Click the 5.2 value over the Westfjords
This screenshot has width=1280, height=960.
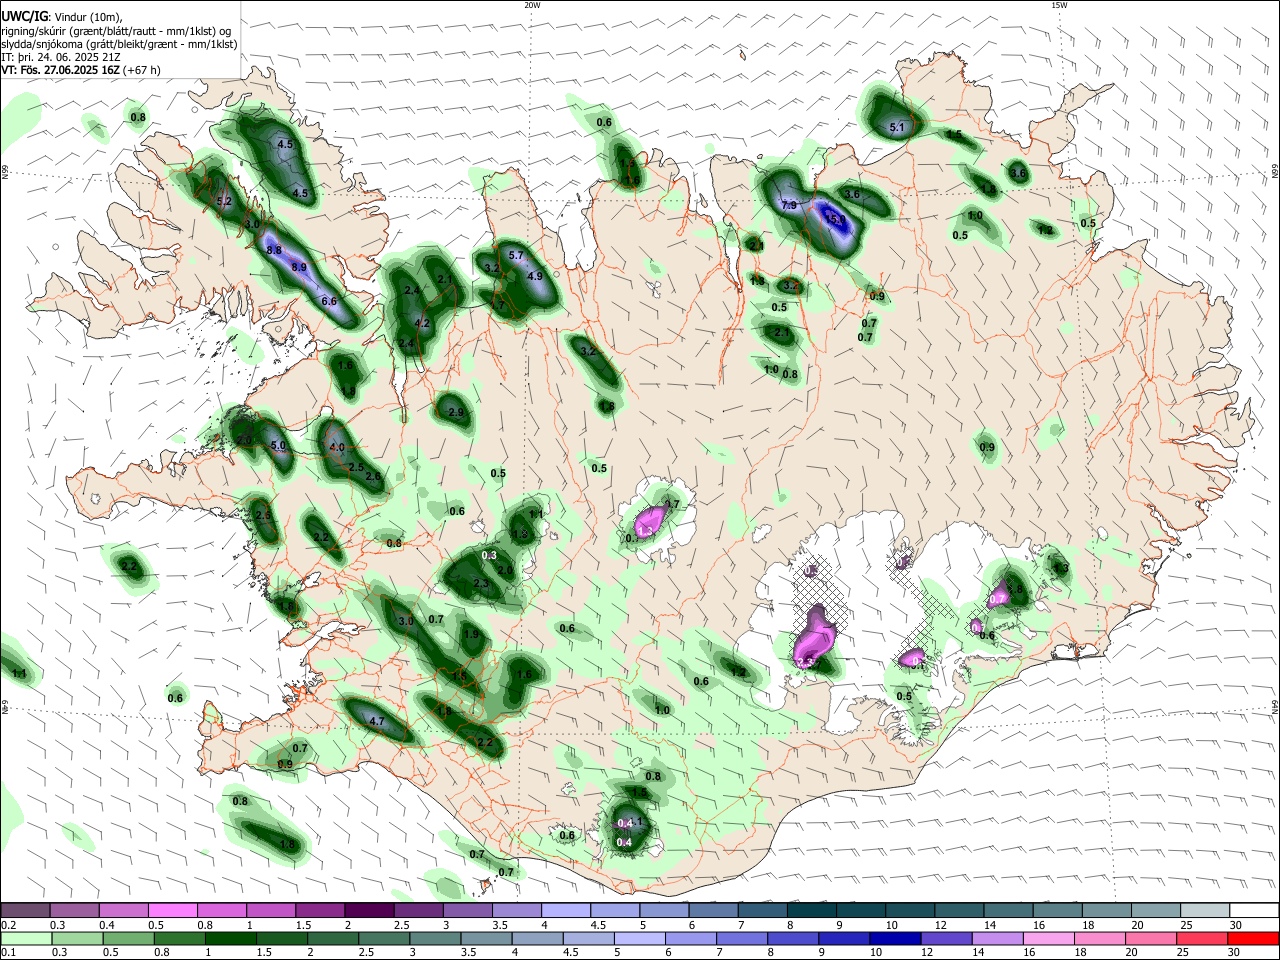coord(225,202)
